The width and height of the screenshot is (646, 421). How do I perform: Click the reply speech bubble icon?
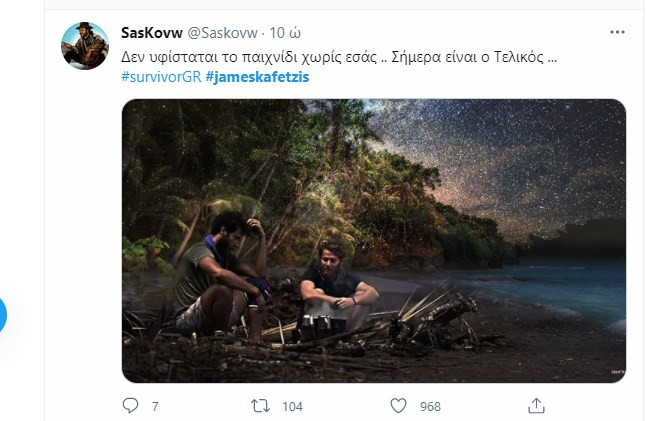130,406
